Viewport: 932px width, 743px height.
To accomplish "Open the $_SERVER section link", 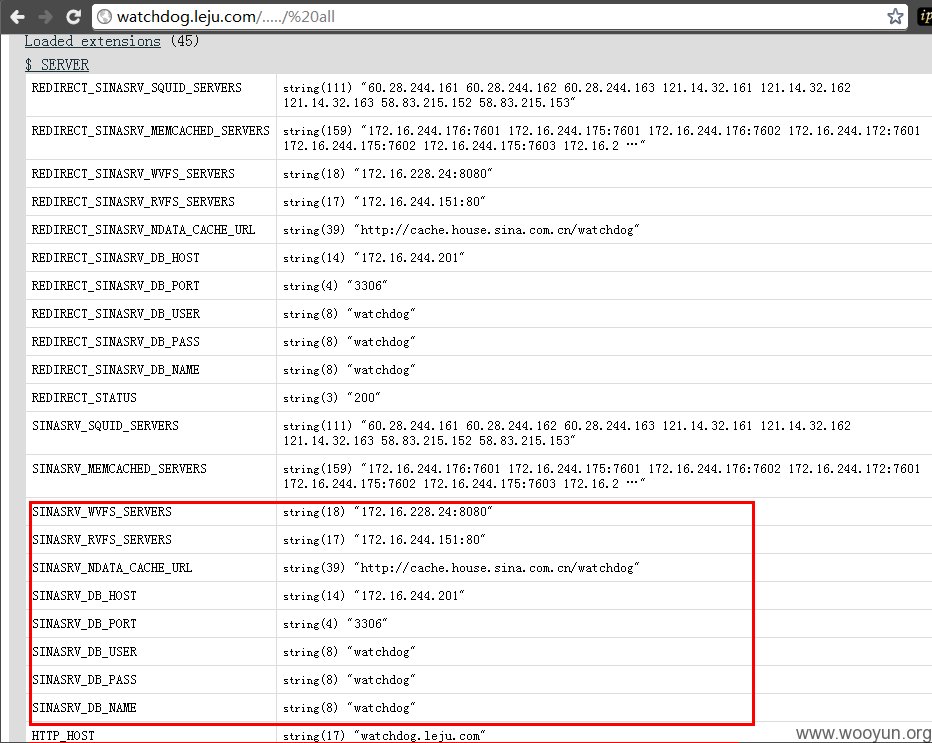I will [x=57, y=65].
